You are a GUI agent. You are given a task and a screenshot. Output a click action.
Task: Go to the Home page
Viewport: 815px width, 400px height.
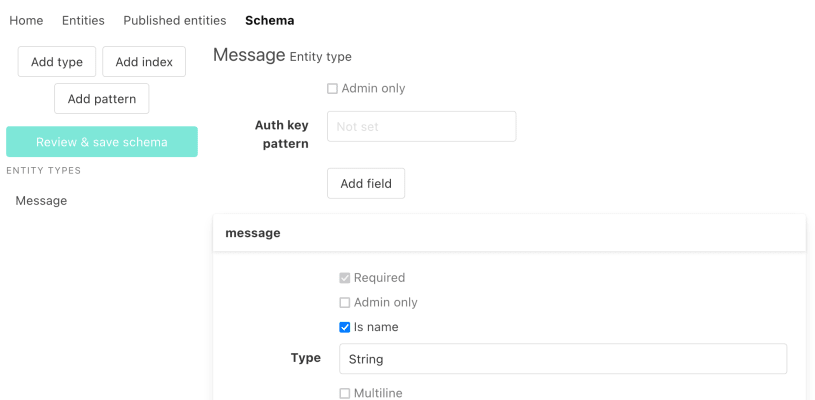26,20
